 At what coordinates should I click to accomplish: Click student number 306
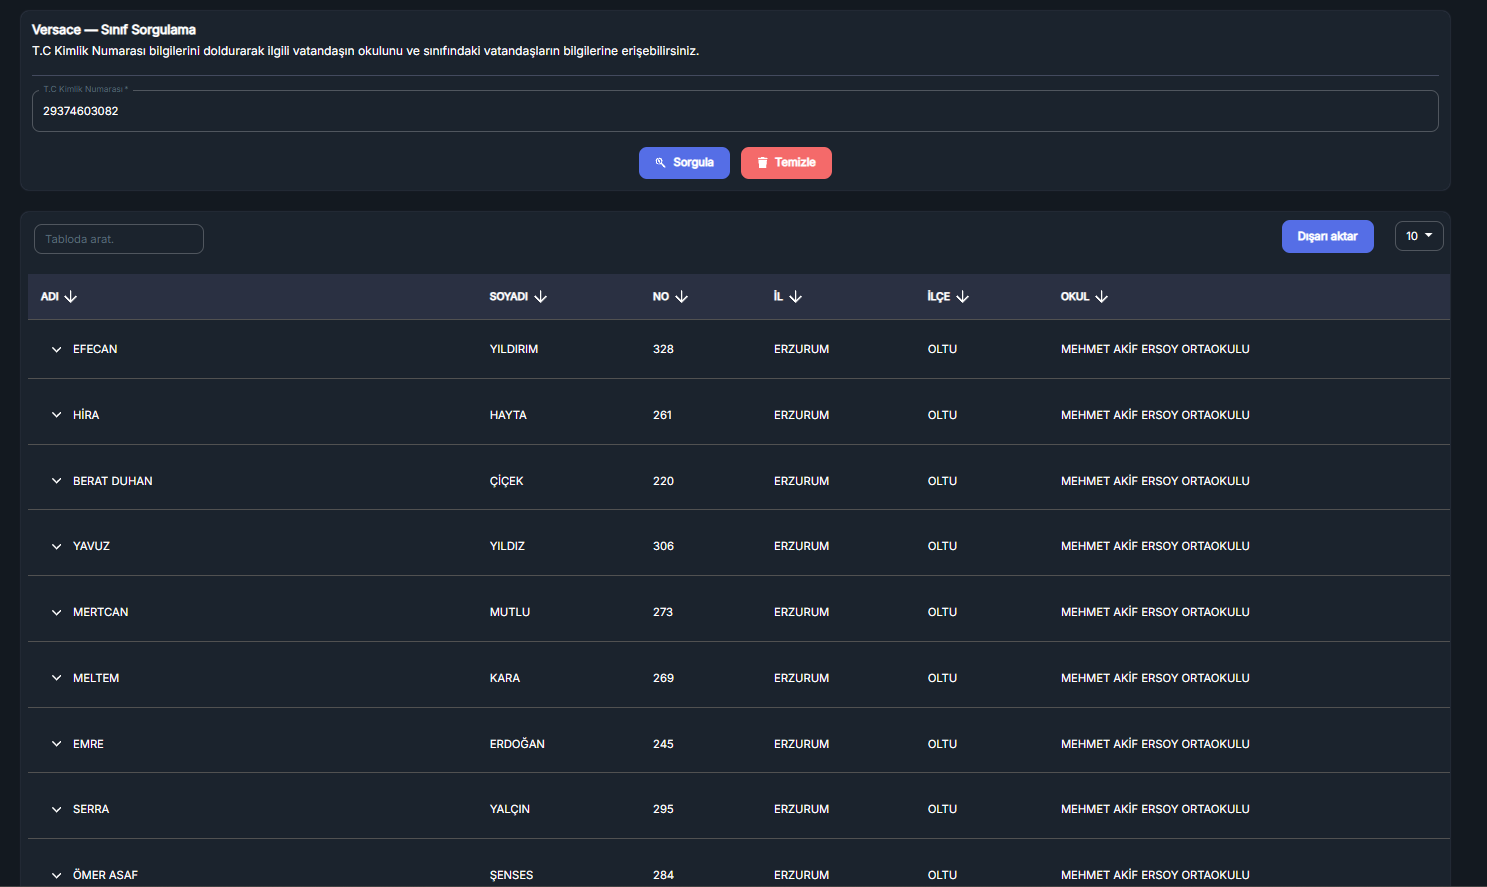pos(663,546)
